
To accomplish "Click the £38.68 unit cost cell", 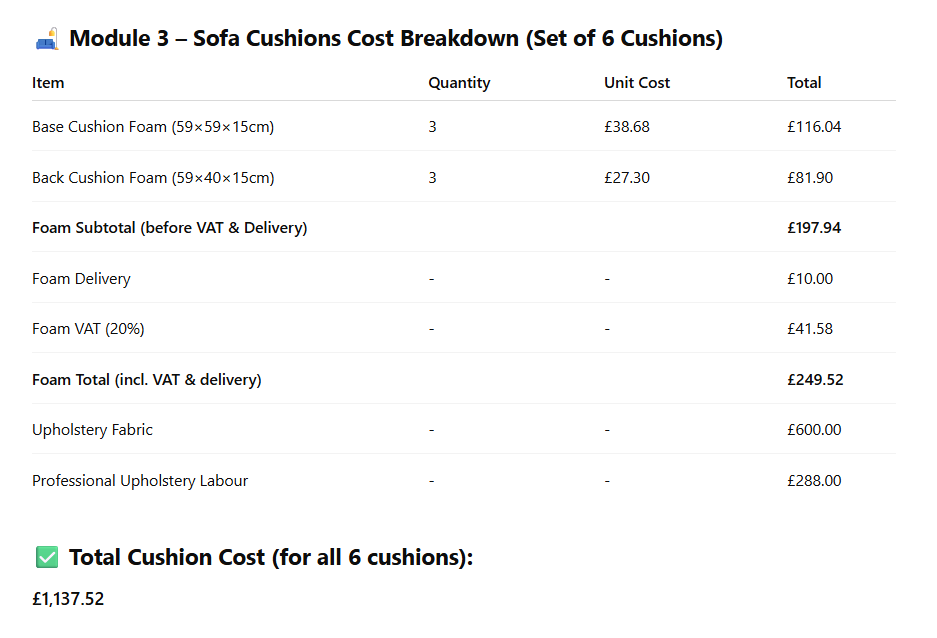I will tap(626, 127).
